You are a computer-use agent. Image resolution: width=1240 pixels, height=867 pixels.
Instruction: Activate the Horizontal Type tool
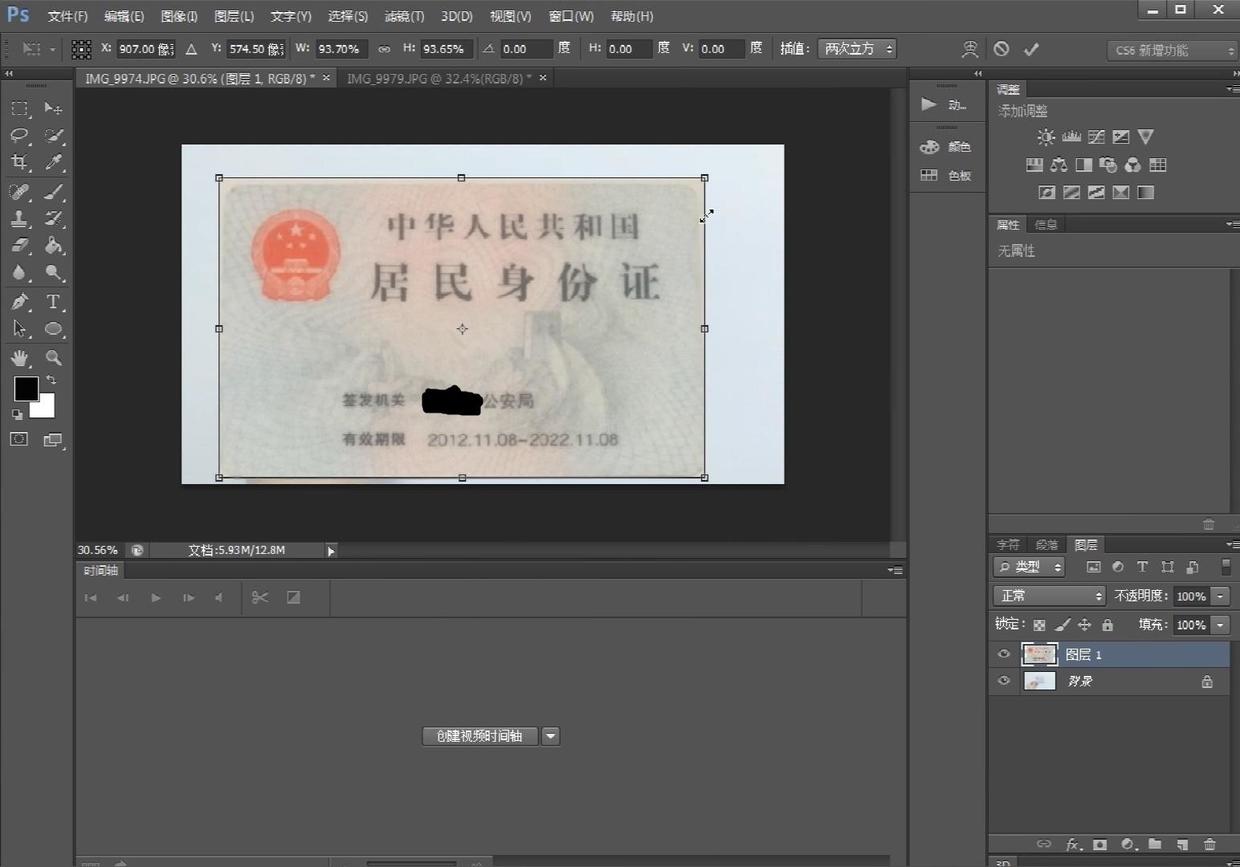coord(53,301)
